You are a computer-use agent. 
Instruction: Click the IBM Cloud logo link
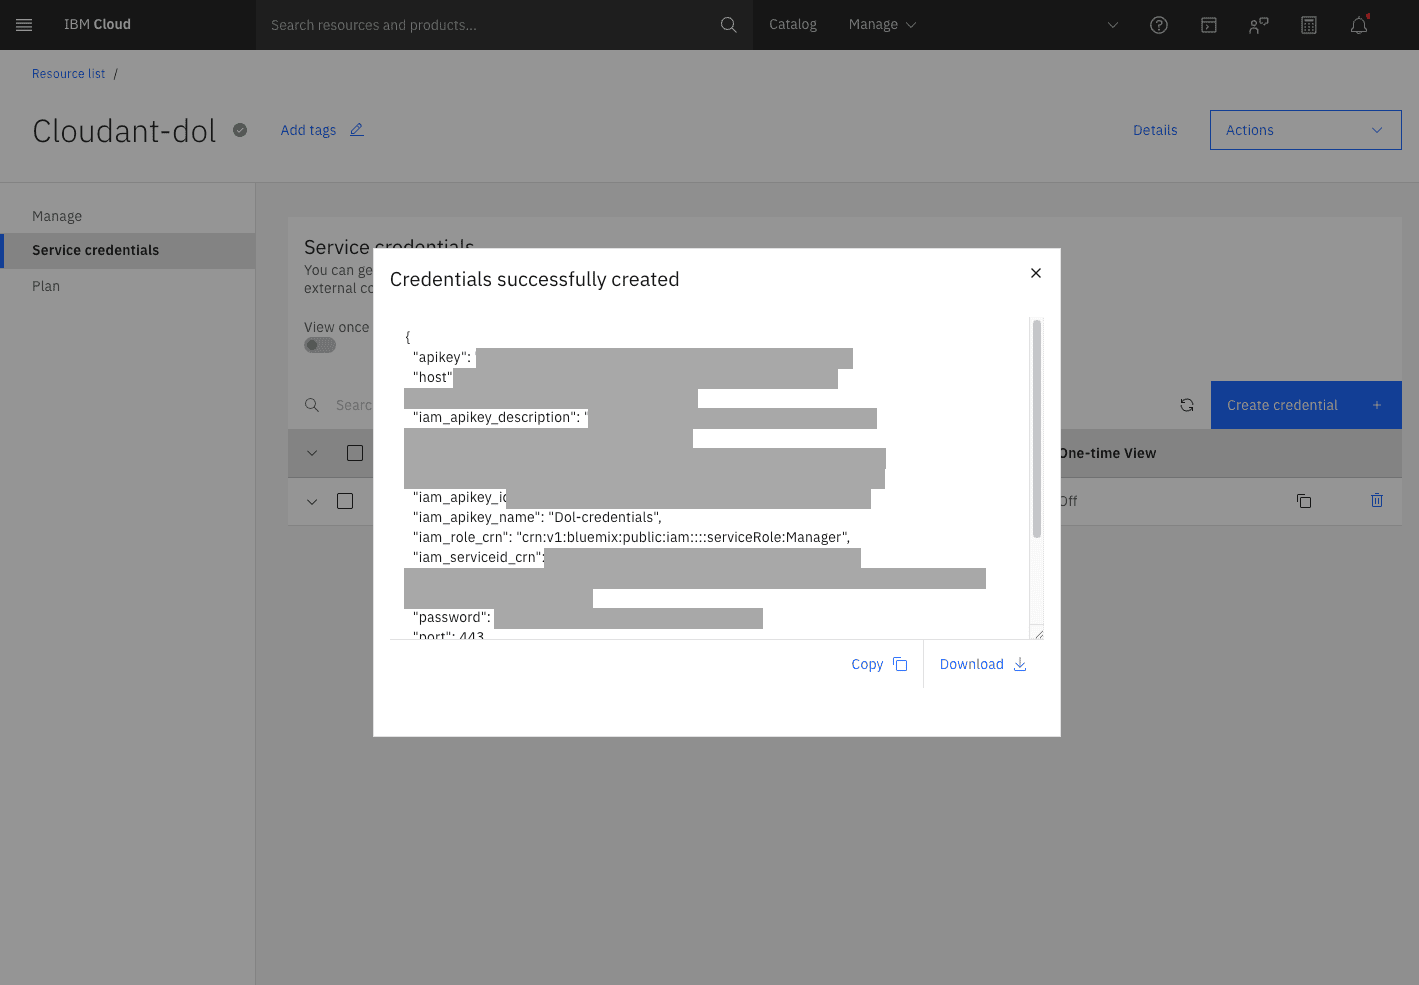[x=97, y=25]
